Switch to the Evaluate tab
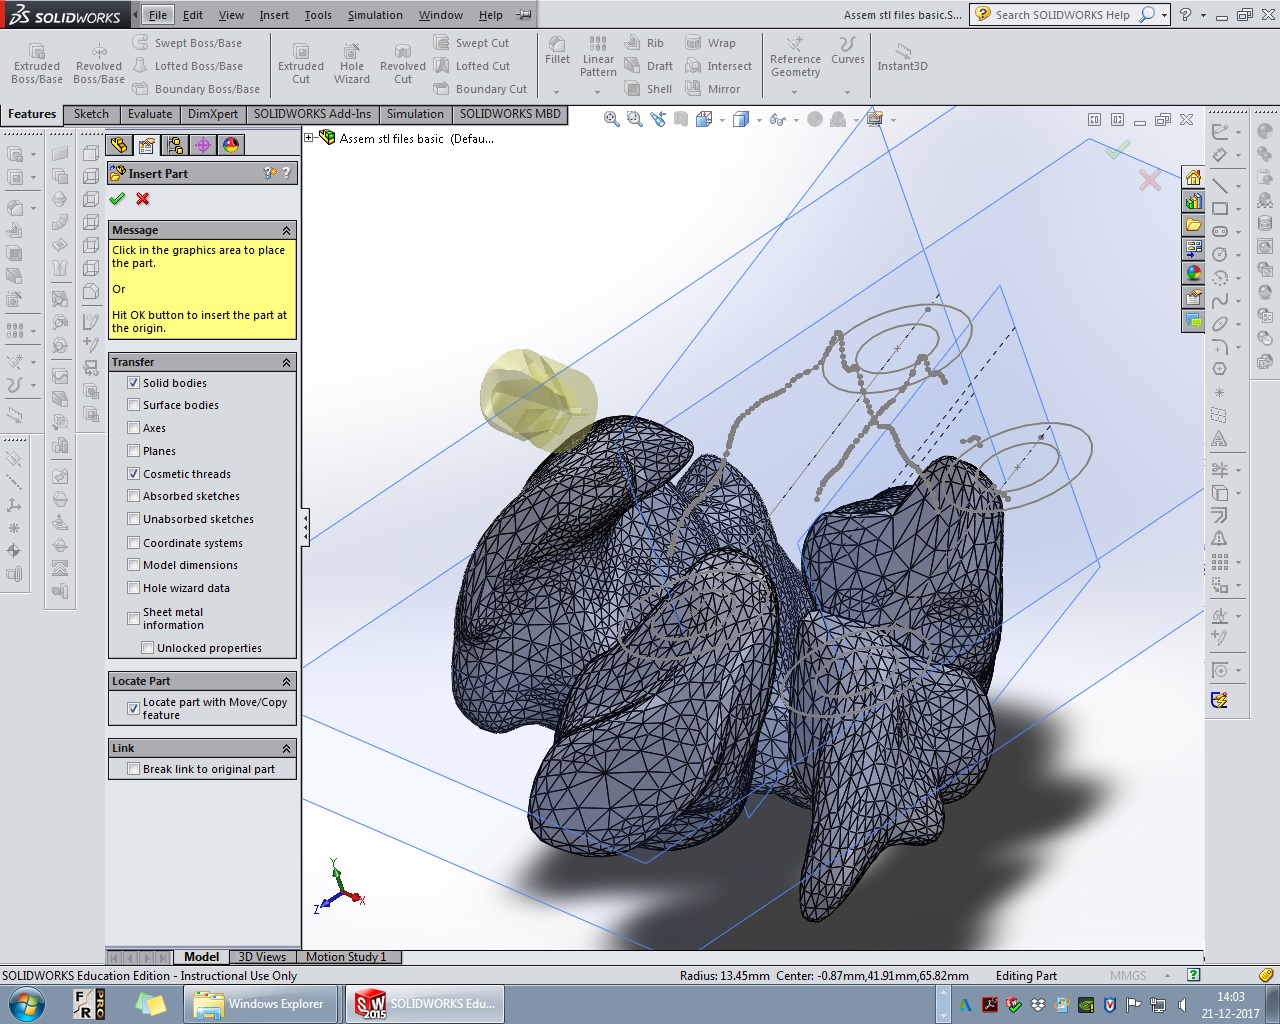1280x1024 pixels. click(x=150, y=114)
